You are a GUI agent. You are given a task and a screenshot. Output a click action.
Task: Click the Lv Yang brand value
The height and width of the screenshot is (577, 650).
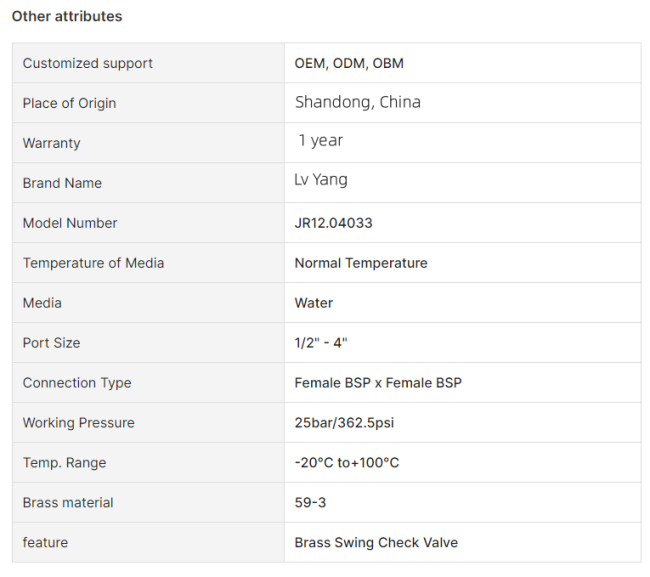321,179
